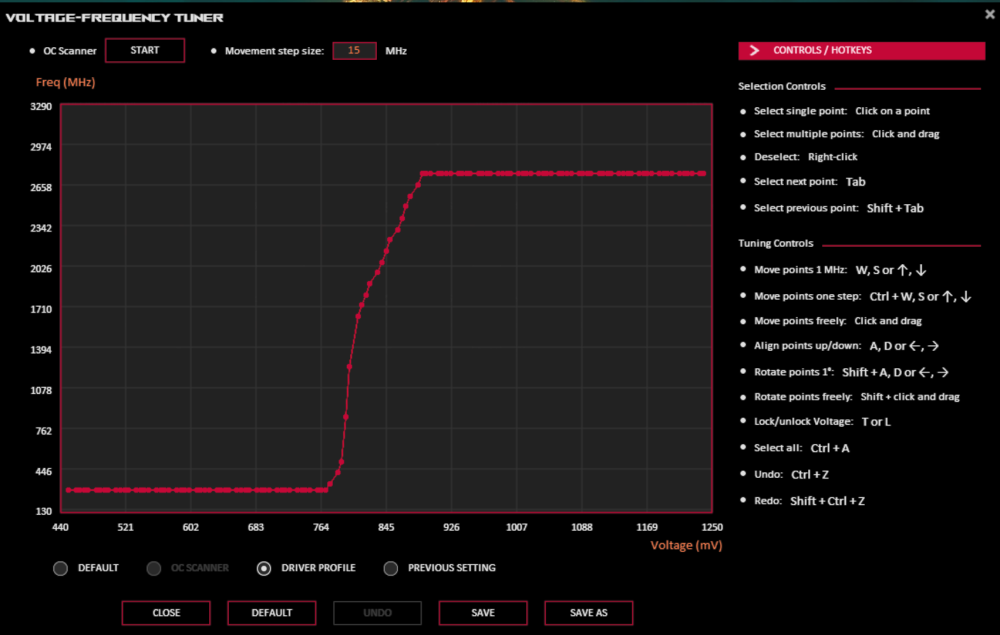Click the Undo button
Screen dimensions: 1000x635
377,613
